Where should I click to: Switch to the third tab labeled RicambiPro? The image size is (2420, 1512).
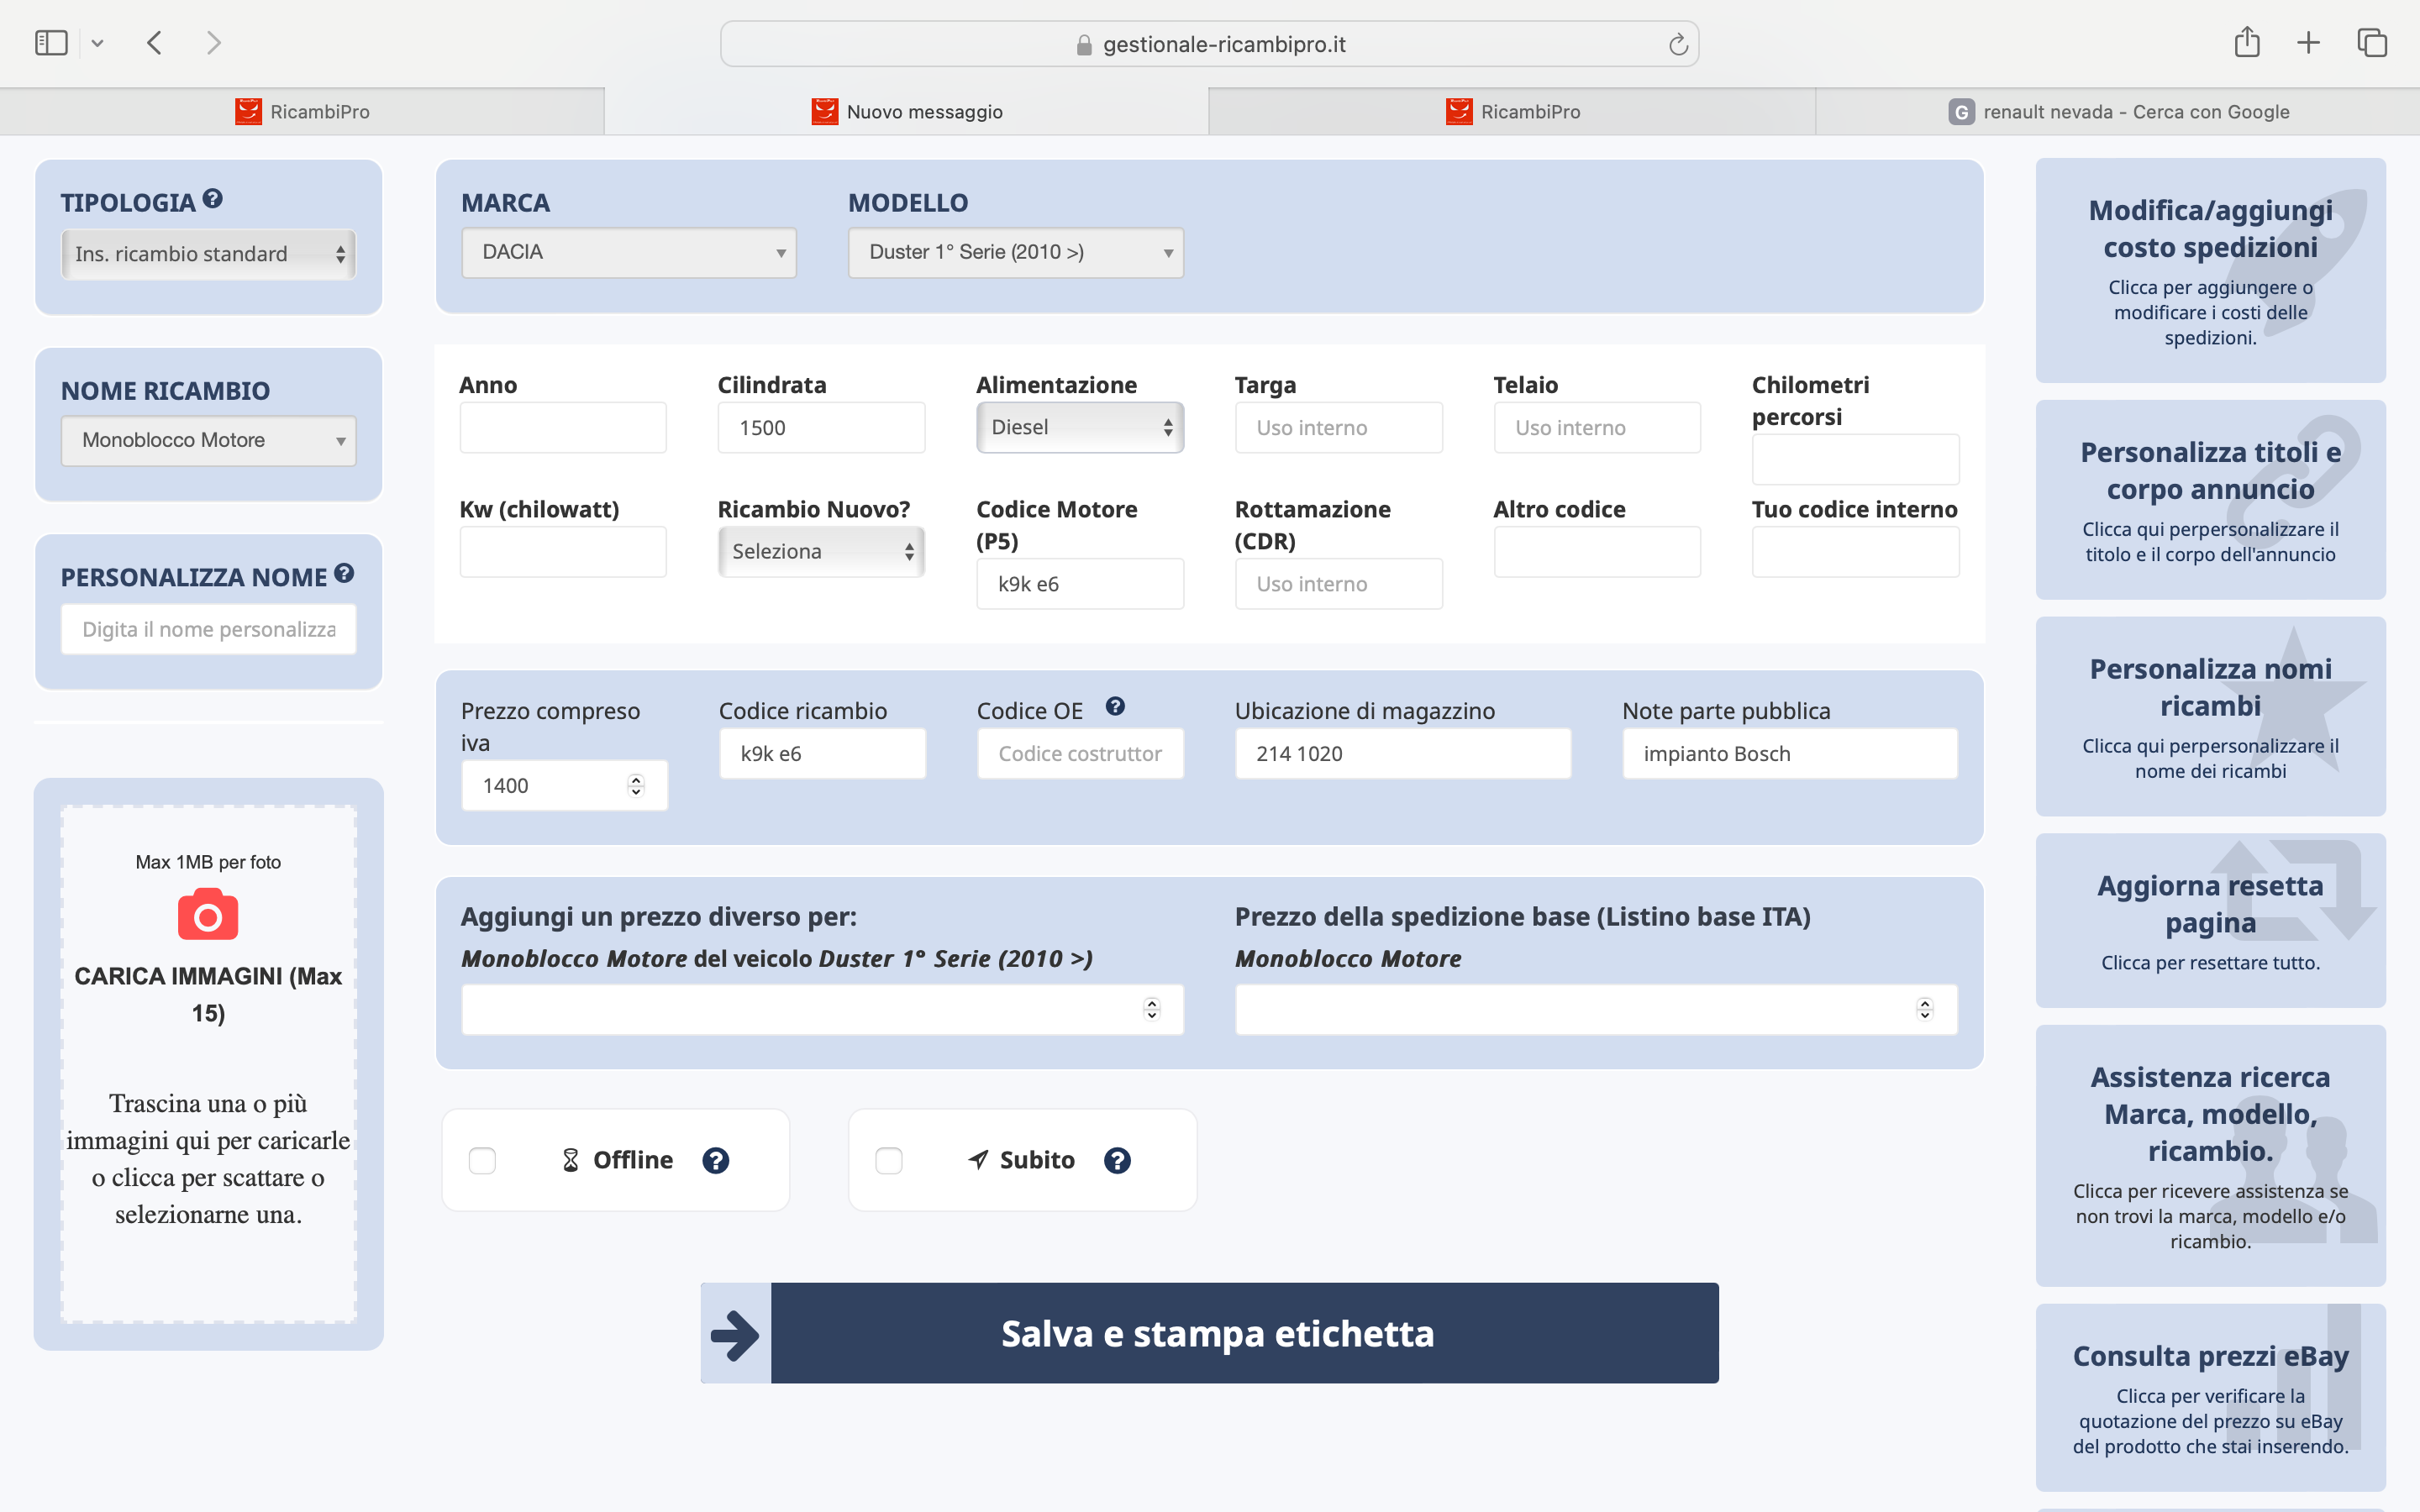click(x=1512, y=112)
